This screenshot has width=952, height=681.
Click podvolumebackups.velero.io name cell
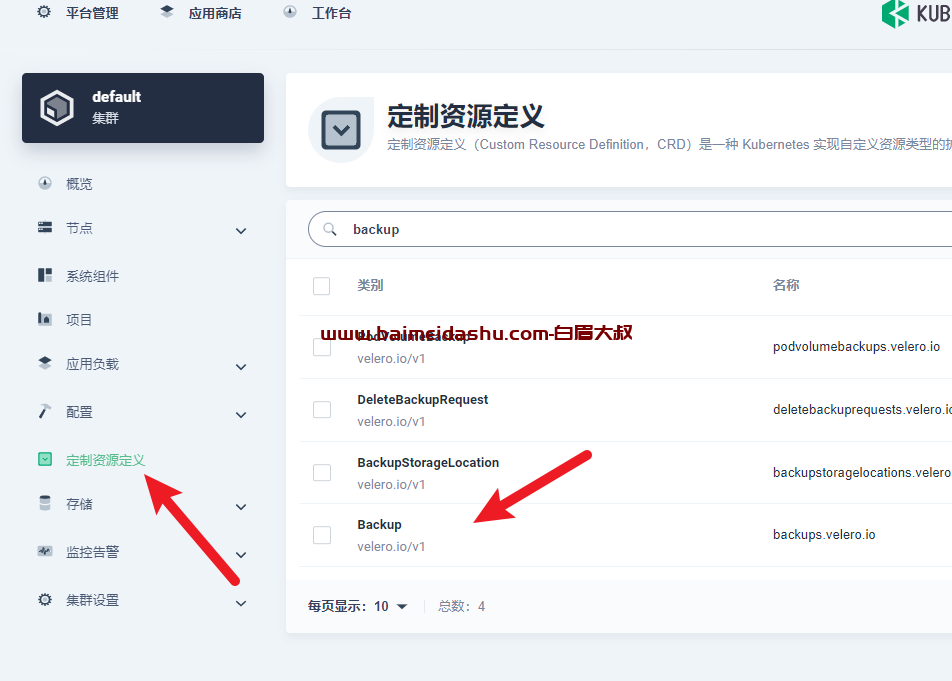[x=856, y=347]
